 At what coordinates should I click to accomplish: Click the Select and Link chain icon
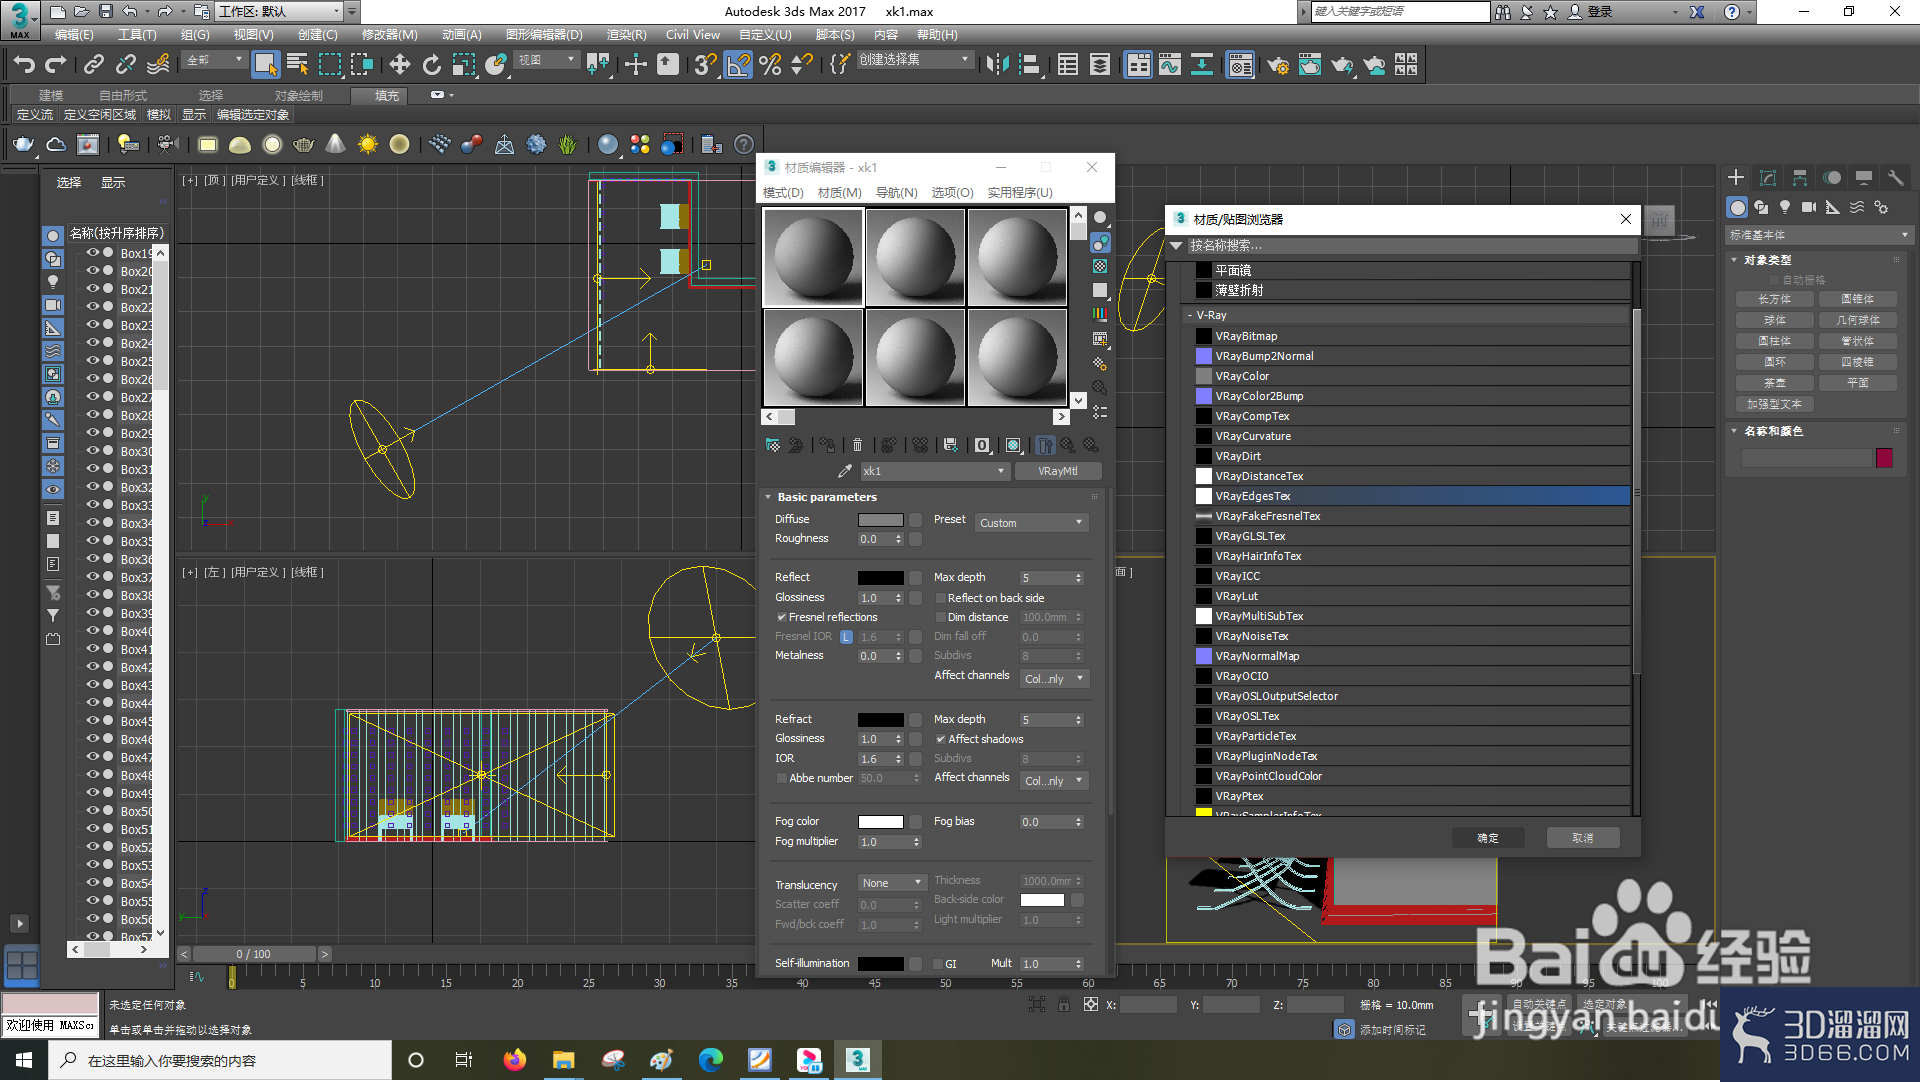click(94, 65)
